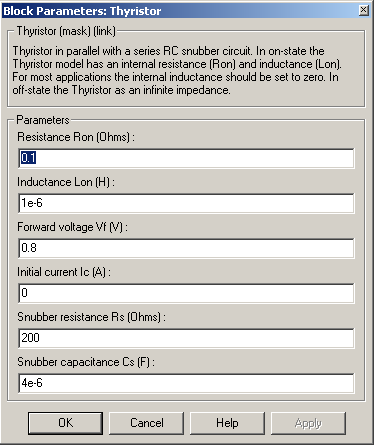Click the Snubber capacitance Cs field
The height and width of the screenshot is (445, 374).
(x=186, y=383)
